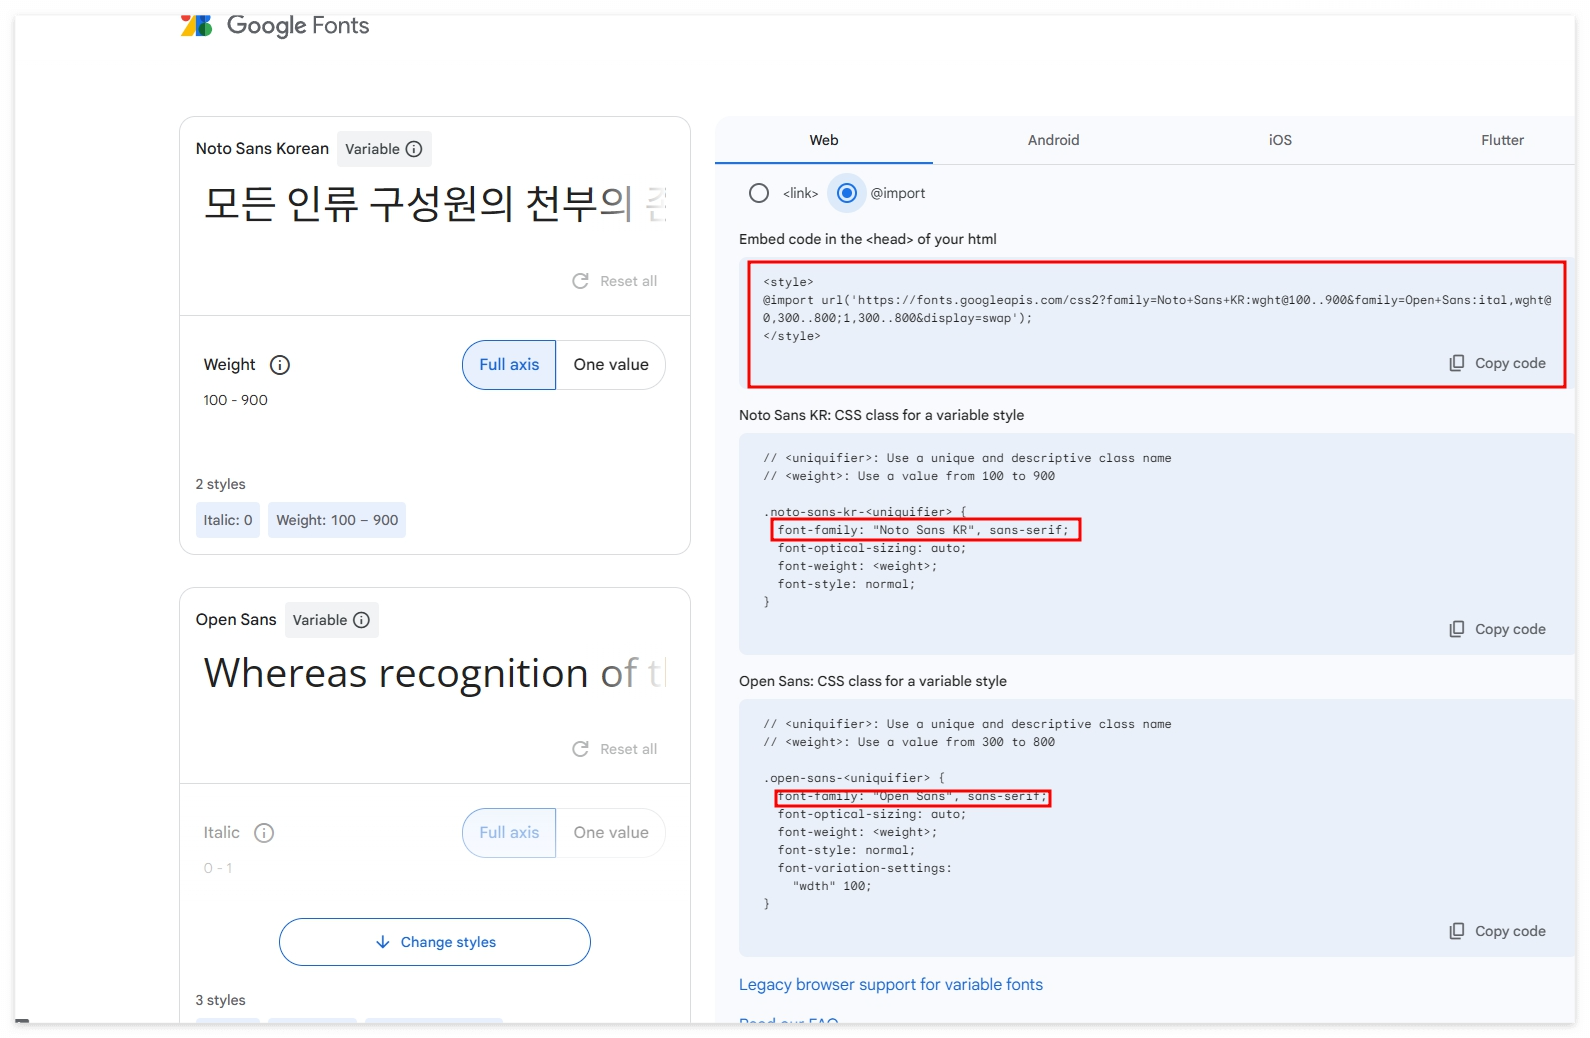Image resolution: width=1590 pixels, height=1038 pixels.
Task: Copy Noto Sans KR CSS class code
Action: (x=1497, y=629)
